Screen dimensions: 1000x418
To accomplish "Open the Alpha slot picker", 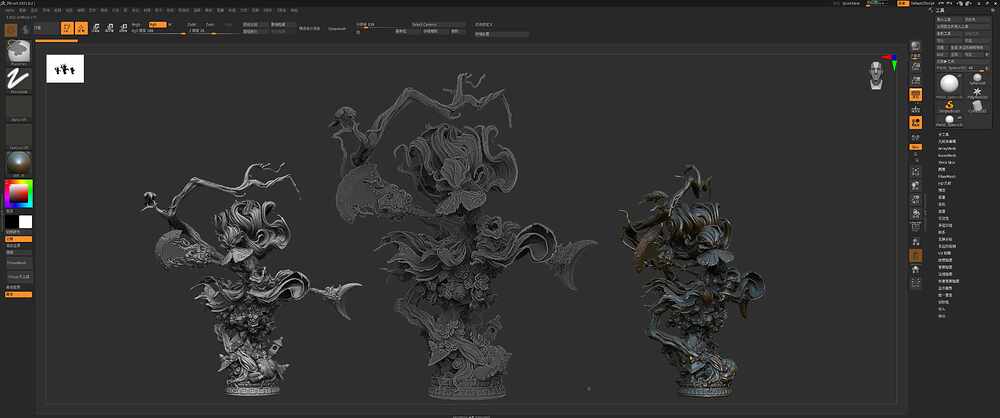I will (19, 108).
